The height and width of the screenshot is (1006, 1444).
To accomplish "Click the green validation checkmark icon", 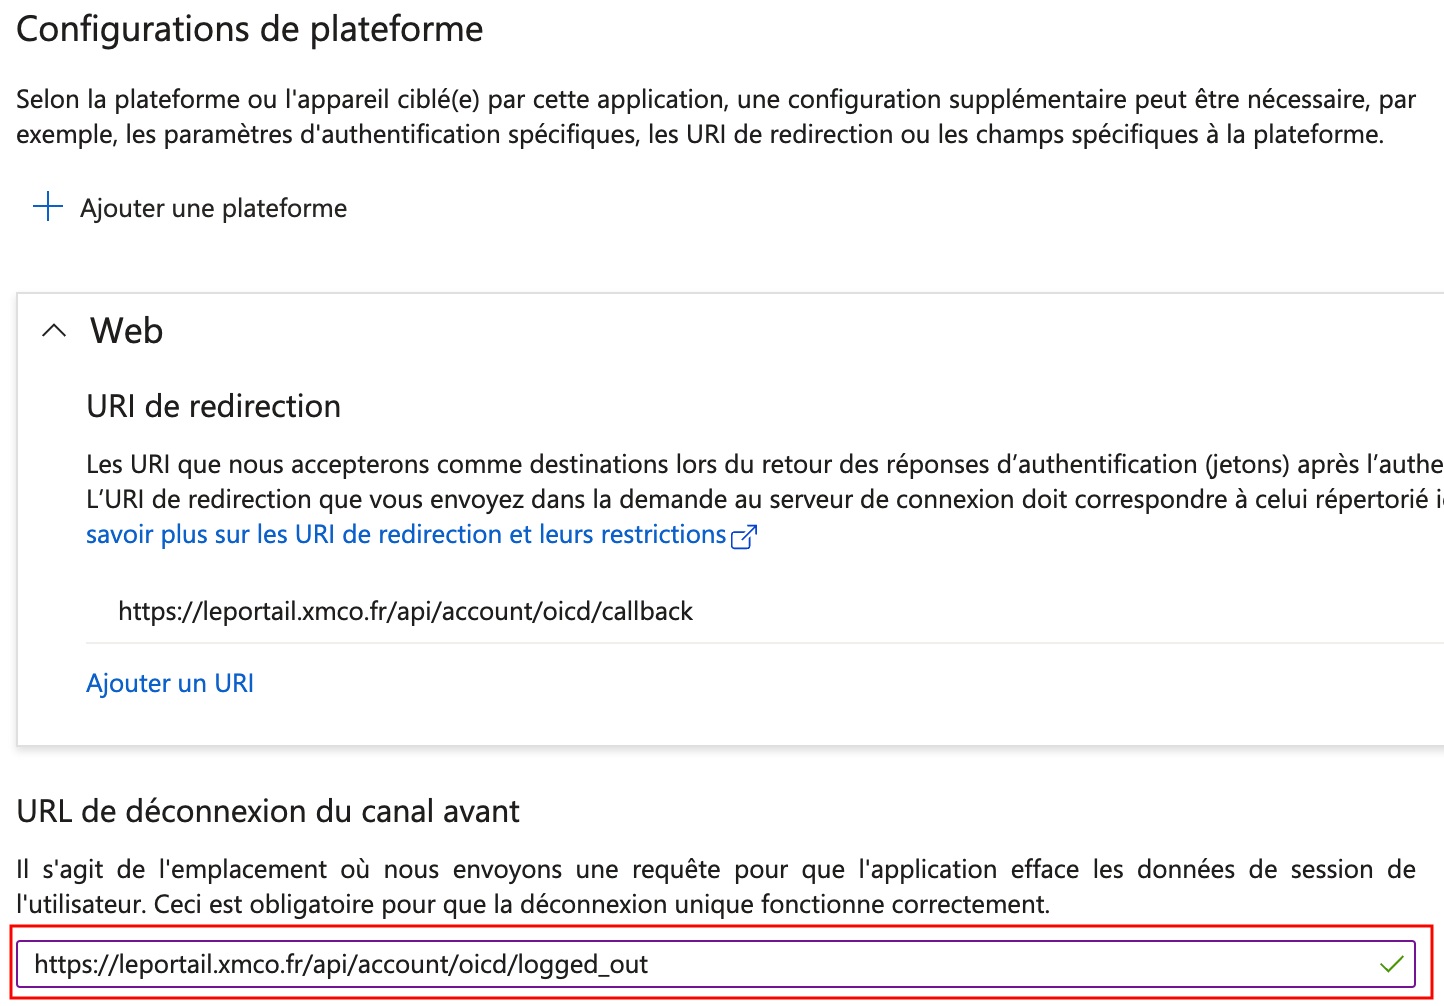I will point(1391,964).
